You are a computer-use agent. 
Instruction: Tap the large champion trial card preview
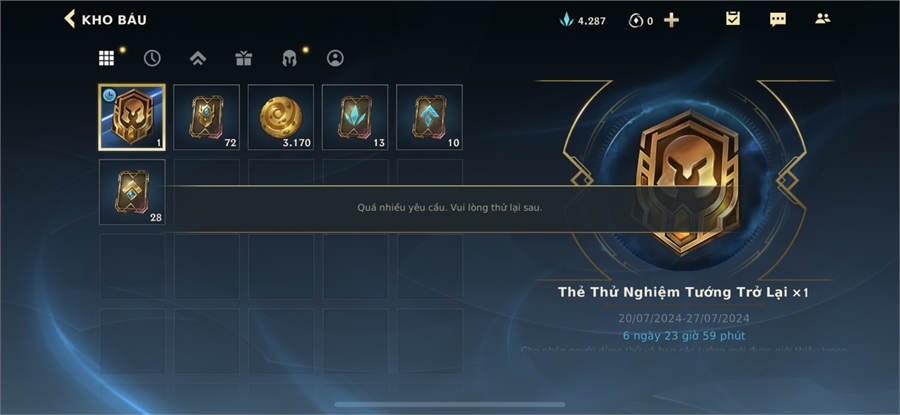pos(686,181)
